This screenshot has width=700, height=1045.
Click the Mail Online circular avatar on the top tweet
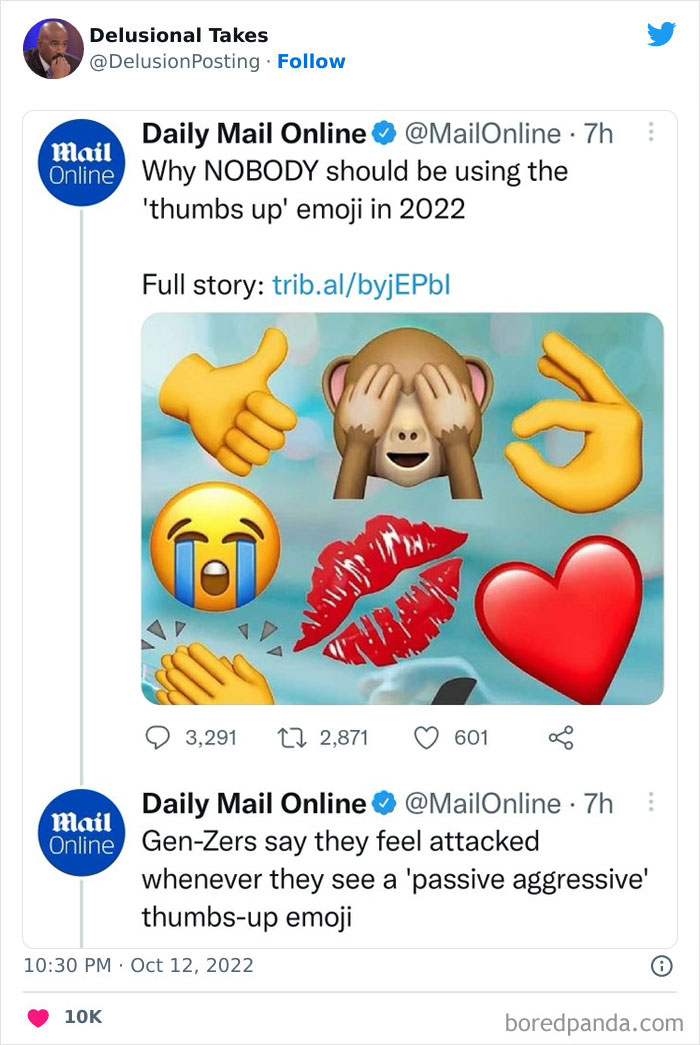[80, 160]
